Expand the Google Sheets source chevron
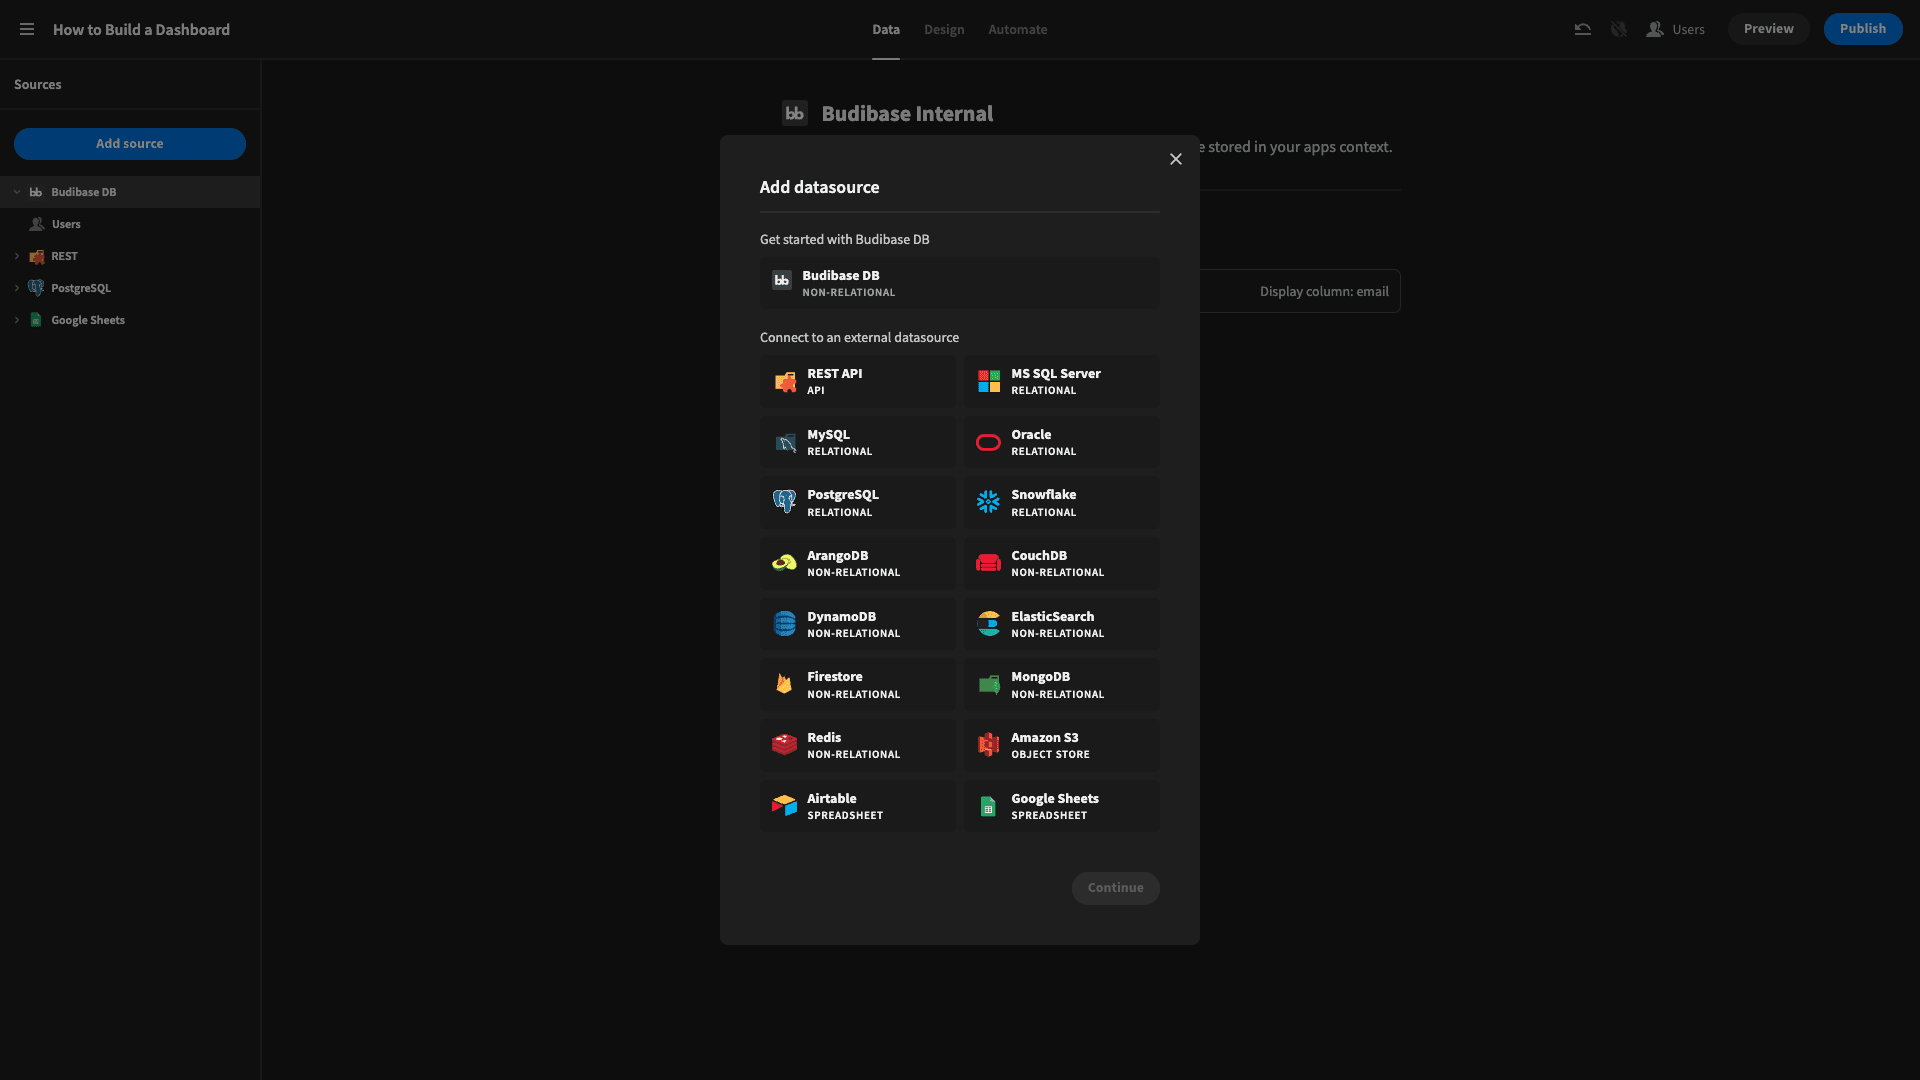1920x1080 pixels. click(x=17, y=320)
